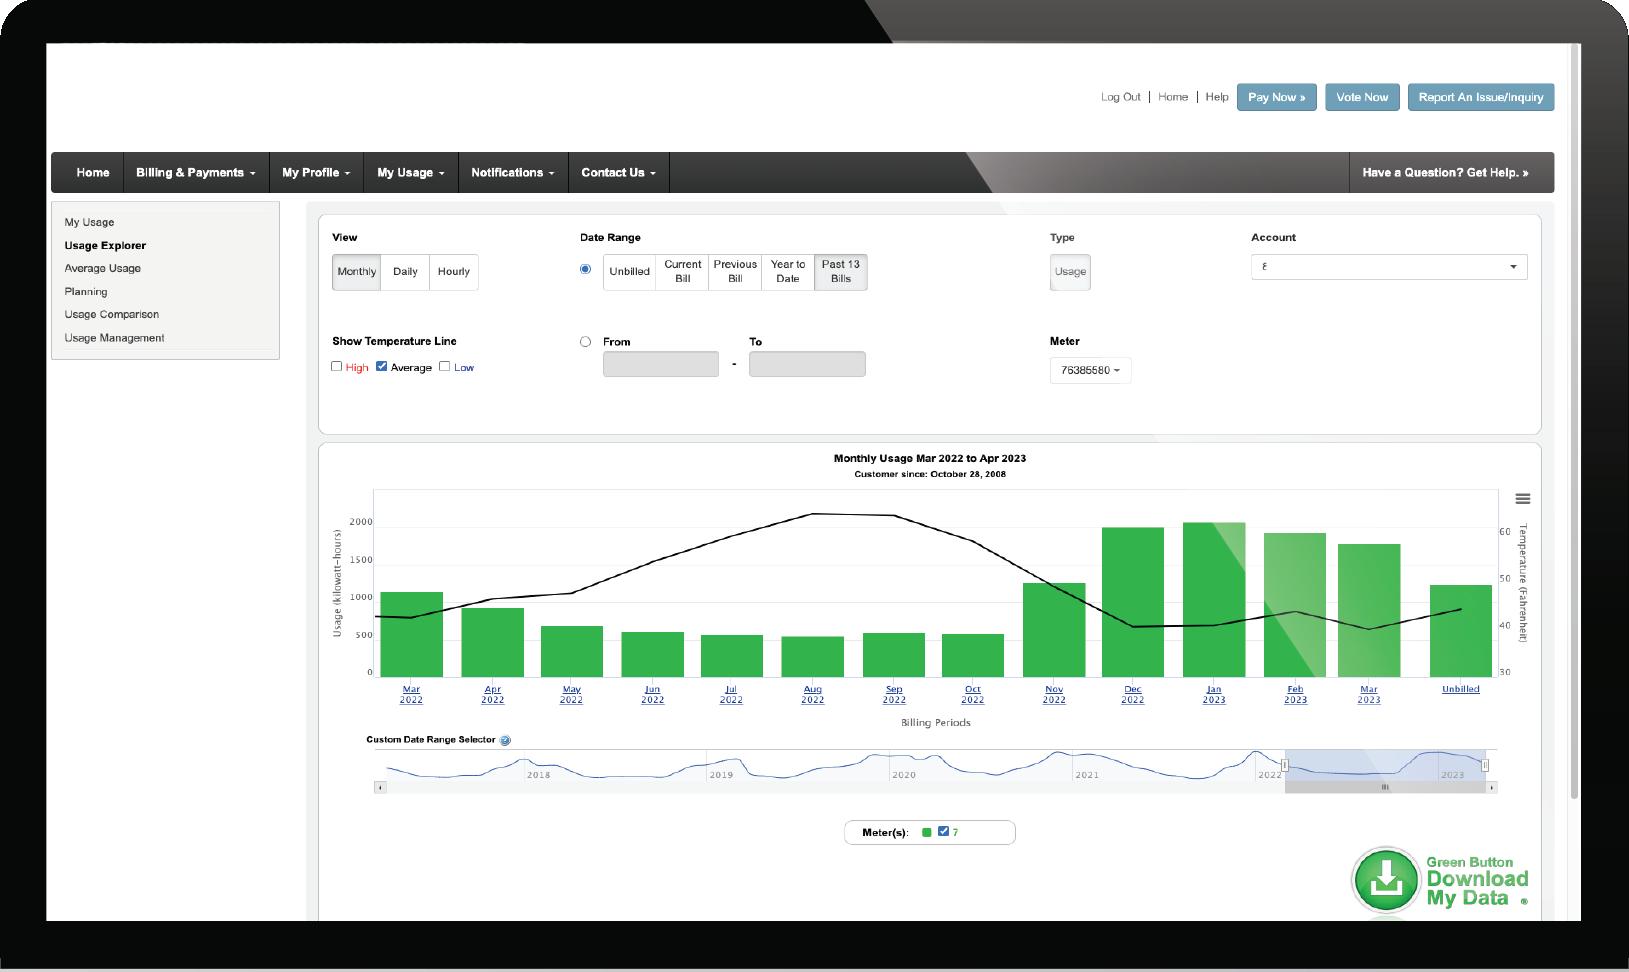The image size is (1629, 972).
Task: Click the From date input field
Action: (x=661, y=364)
